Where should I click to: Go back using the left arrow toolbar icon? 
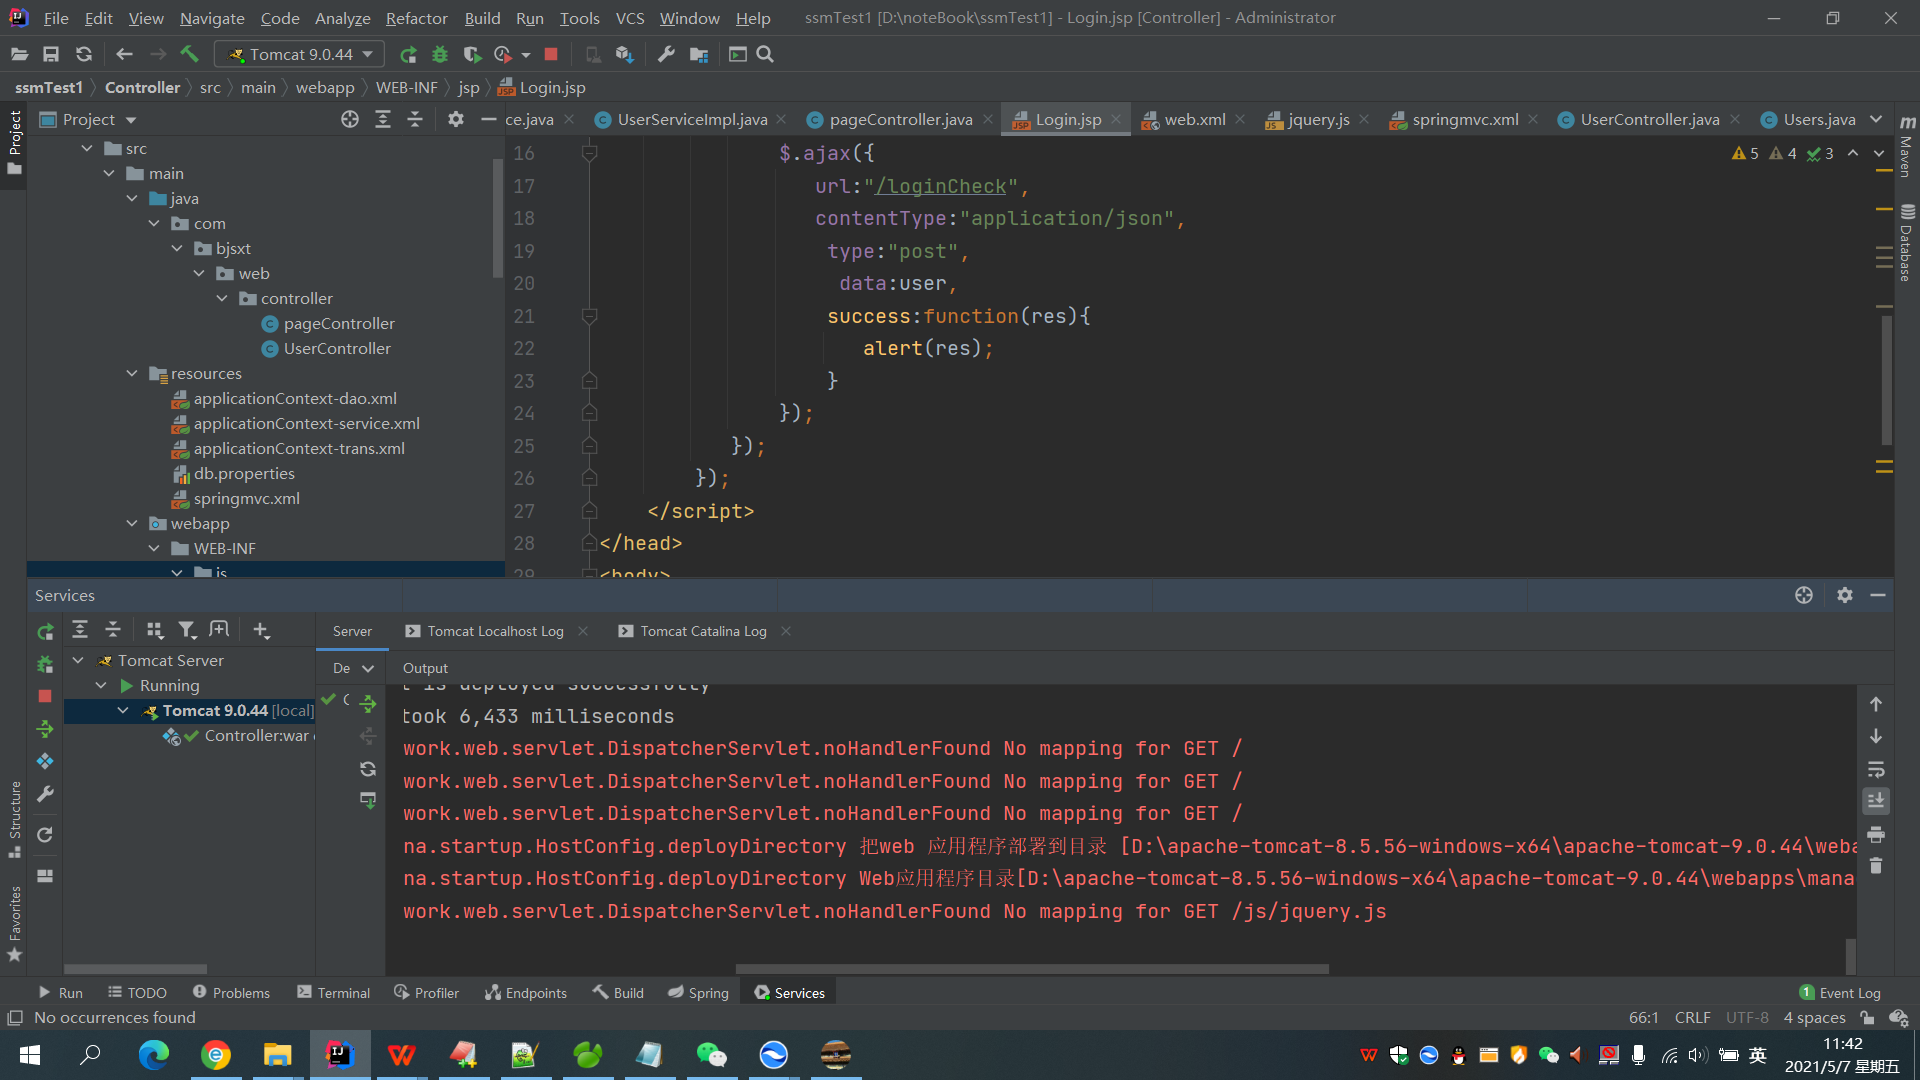[x=124, y=54]
